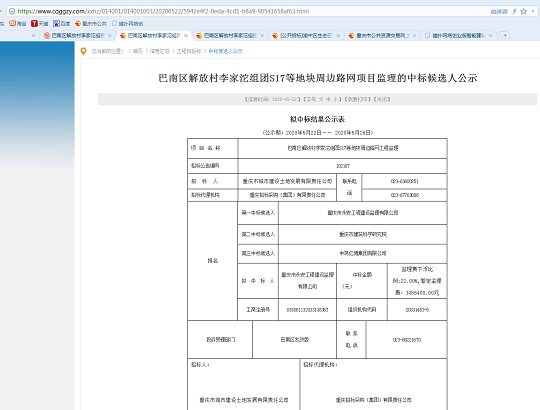Screen dimensions: 540x410
Task: Close the 重庆市公共资源交易网 tab
Action: [414, 35]
